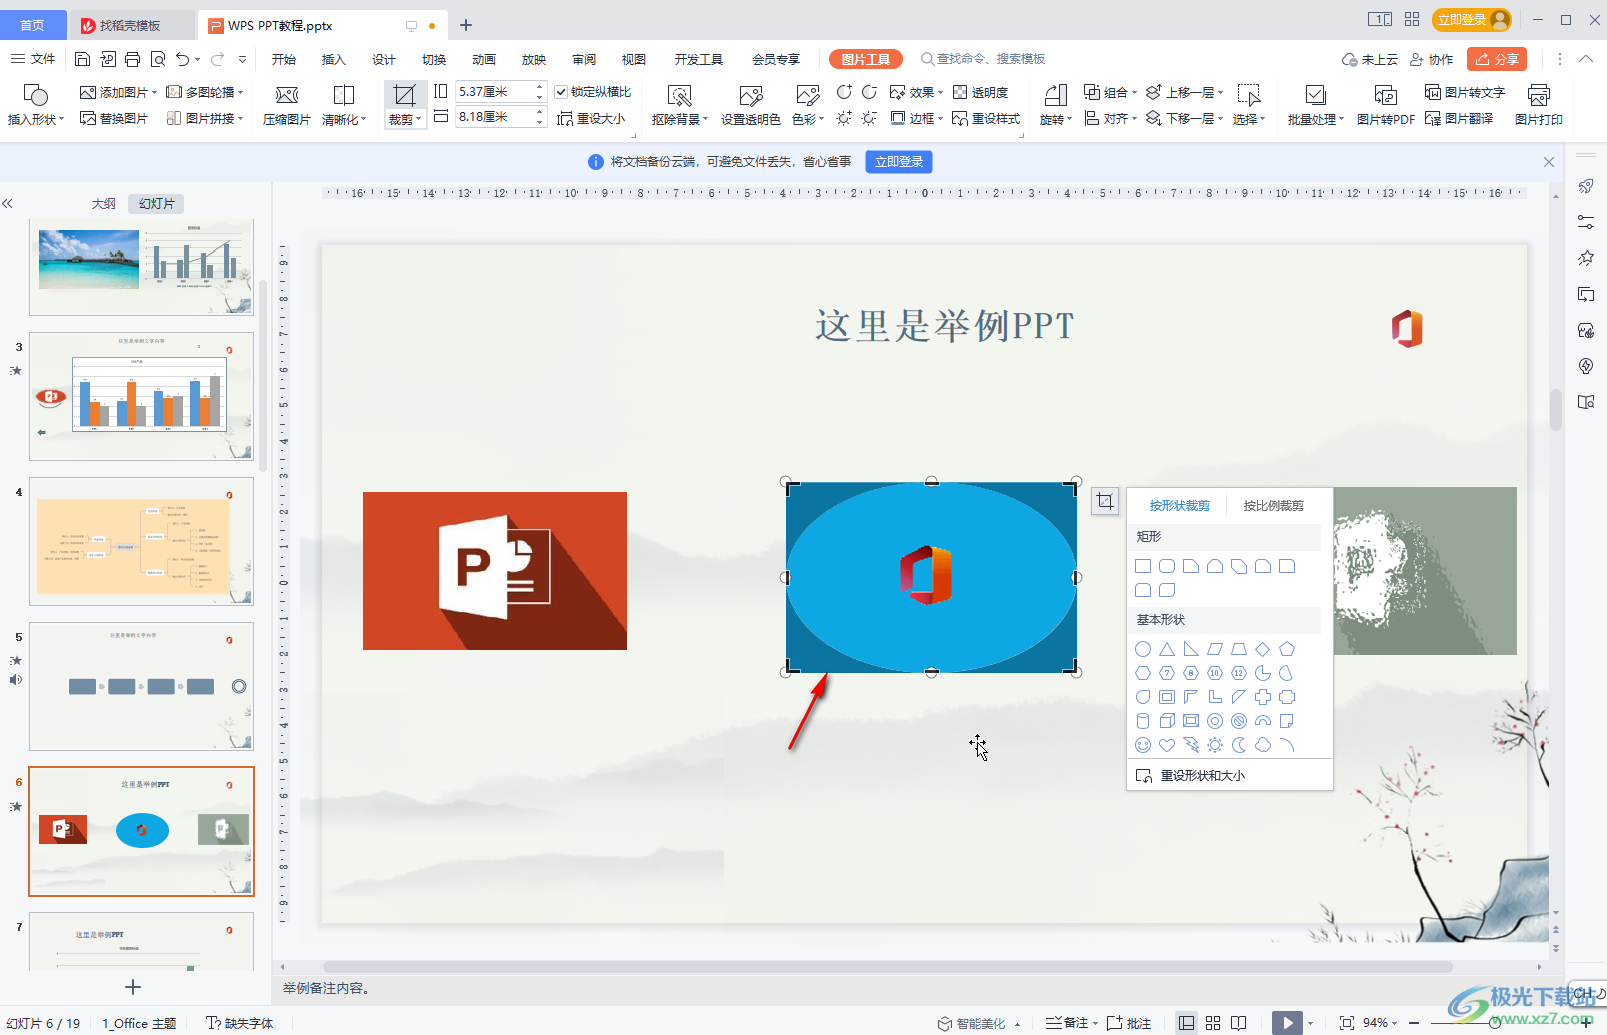This screenshot has height=1035, width=1607.
Task: Click the zoom out minus button
Action: (1414, 1022)
